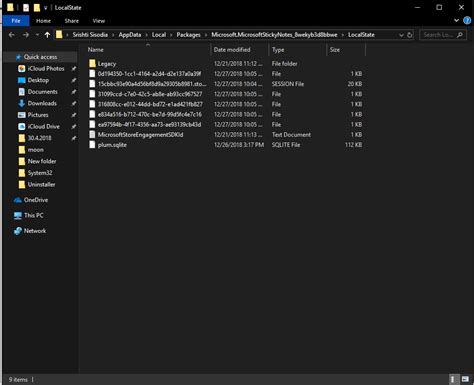Select Network in navigation pane
Viewport: 474px width, 385px height.
[x=35, y=231]
